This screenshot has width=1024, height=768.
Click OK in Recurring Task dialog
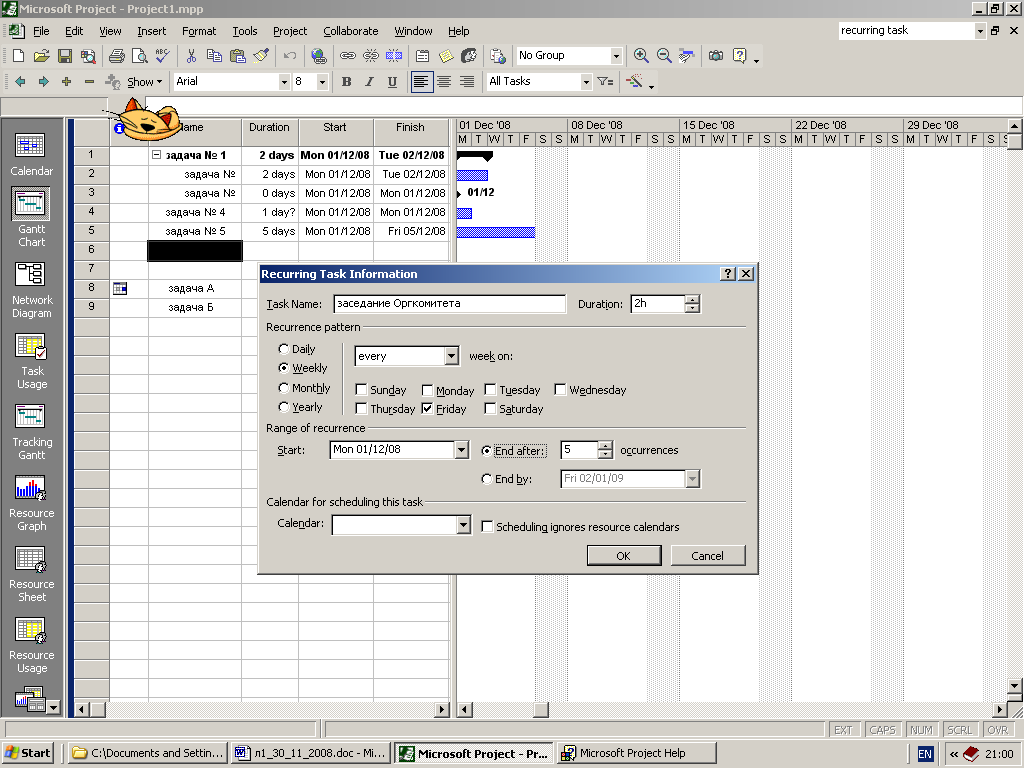click(x=623, y=556)
